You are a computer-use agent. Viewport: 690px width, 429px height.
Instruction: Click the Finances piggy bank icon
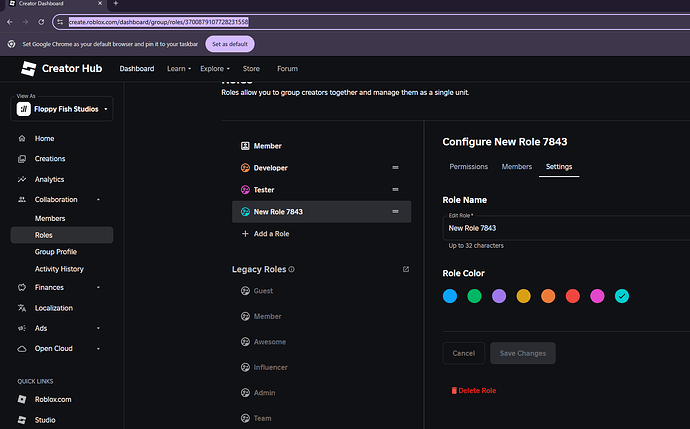click(x=22, y=287)
